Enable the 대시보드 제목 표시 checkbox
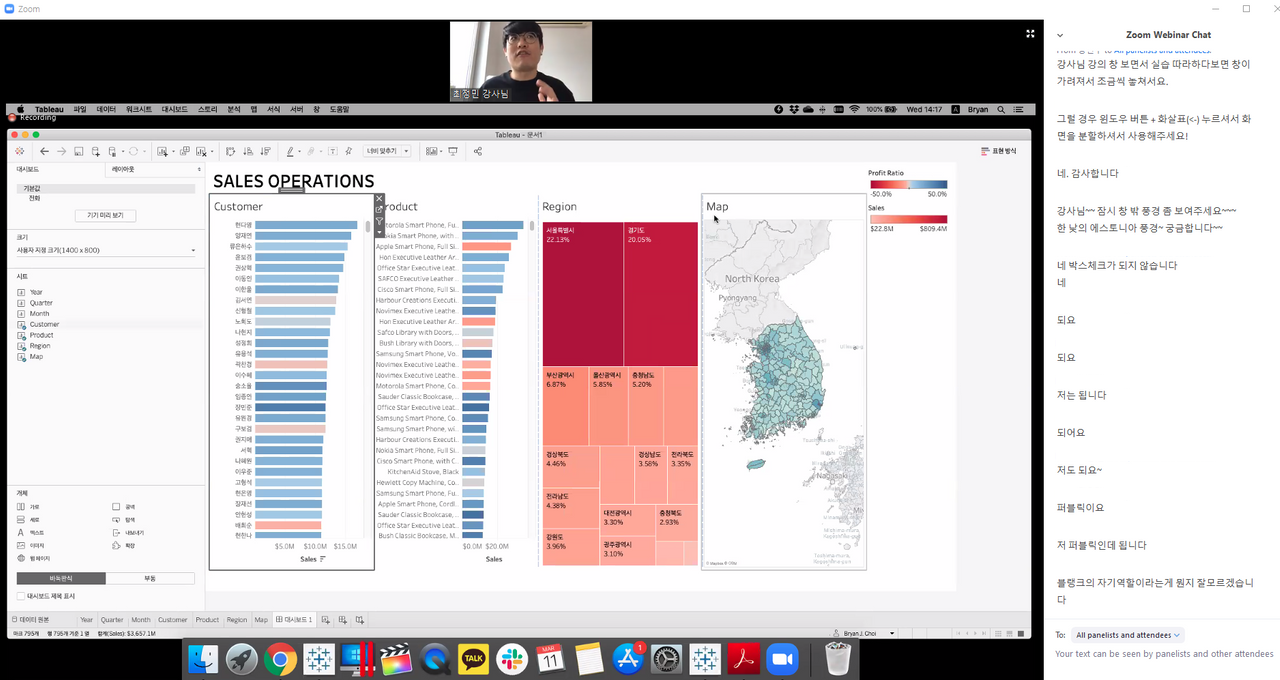 click(x=21, y=596)
